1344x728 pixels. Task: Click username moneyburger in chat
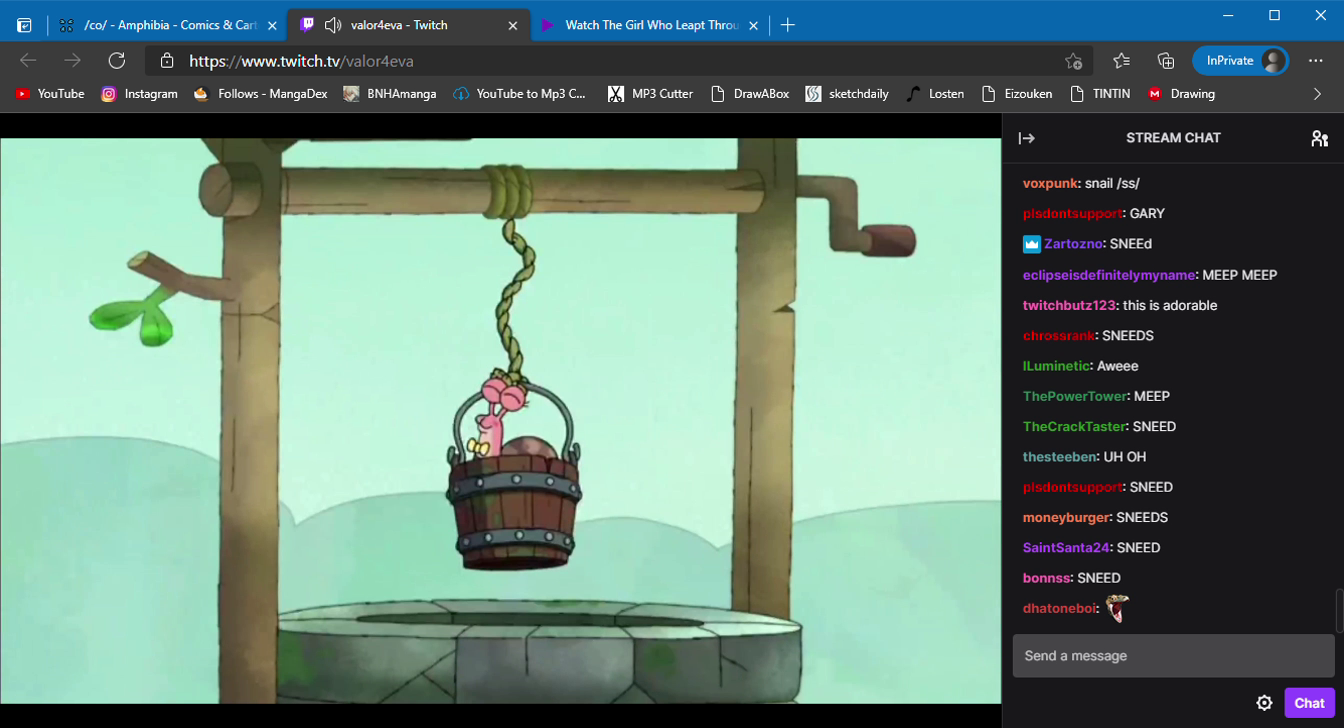click(1066, 517)
